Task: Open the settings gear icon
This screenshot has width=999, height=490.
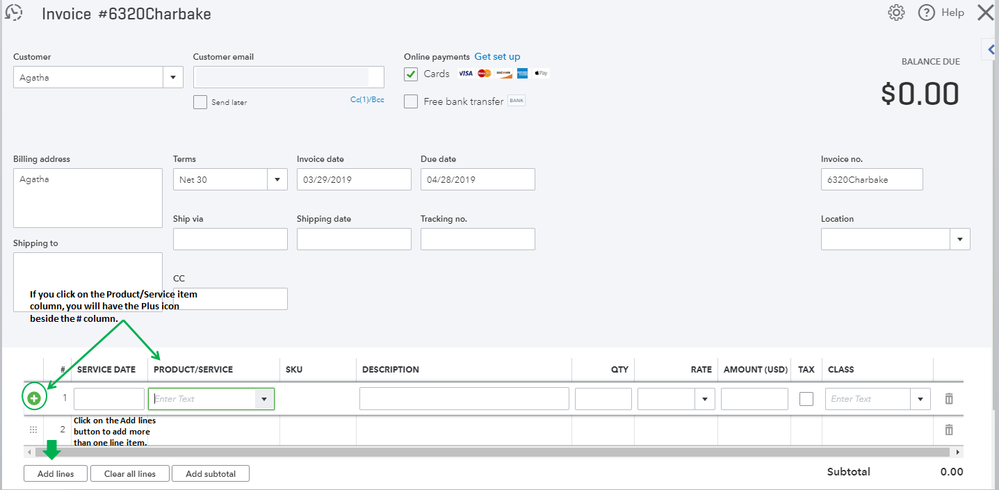Action: 896,13
